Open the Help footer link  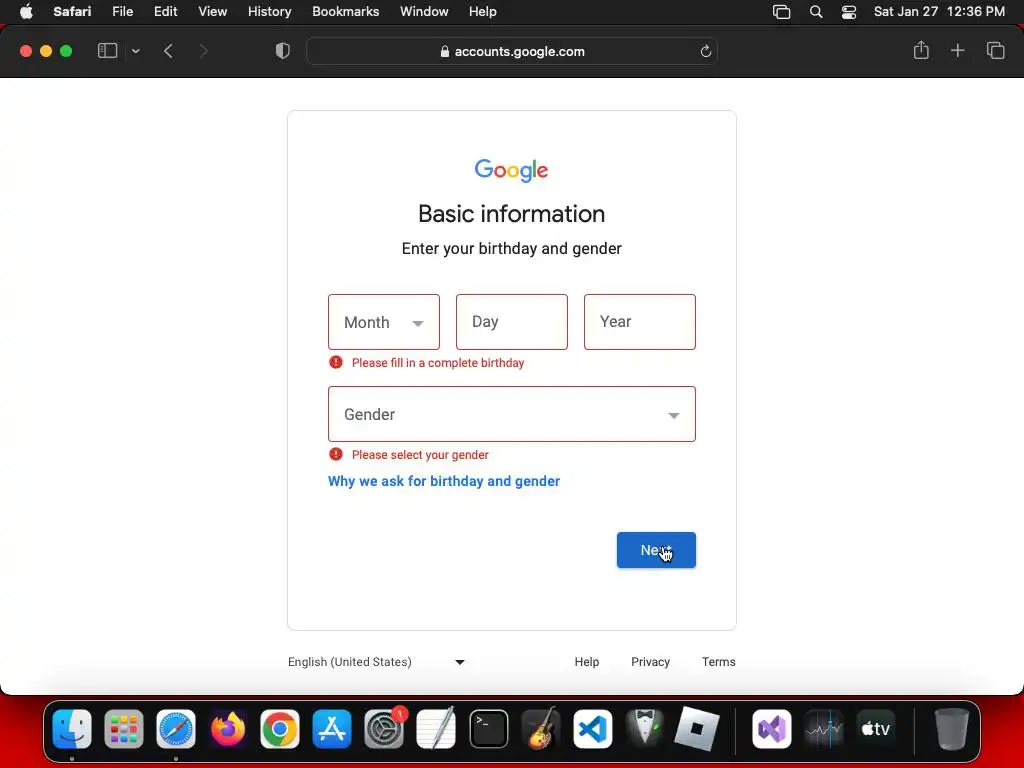586,662
